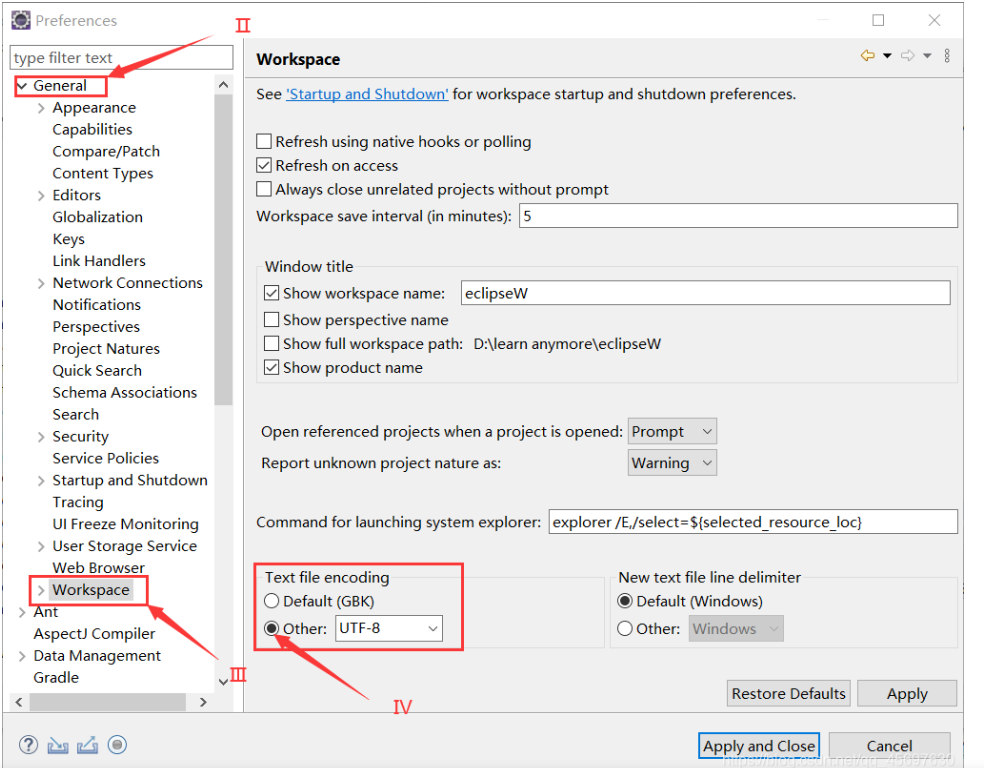Click Restore Defaults button

coord(789,694)
